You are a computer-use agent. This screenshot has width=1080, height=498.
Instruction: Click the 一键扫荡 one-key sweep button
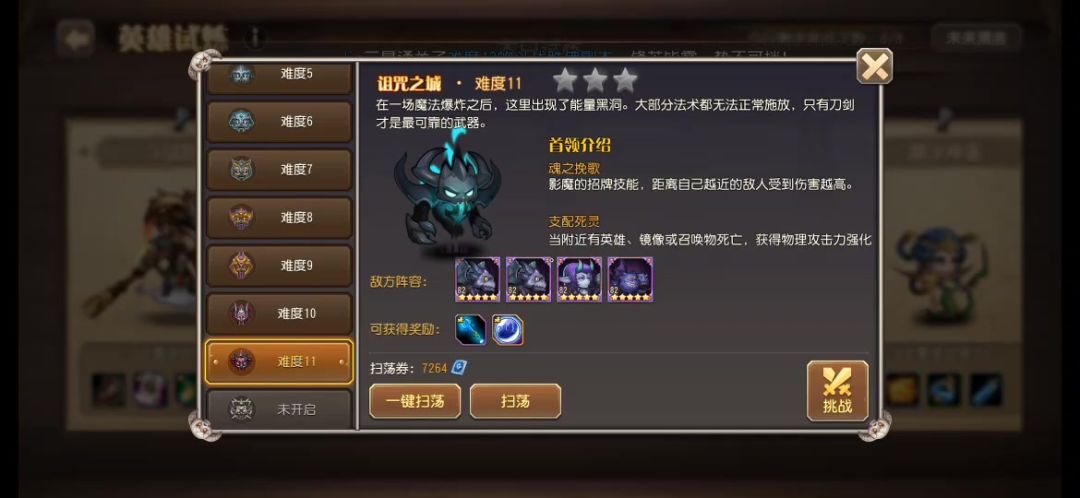coord(415,402)
